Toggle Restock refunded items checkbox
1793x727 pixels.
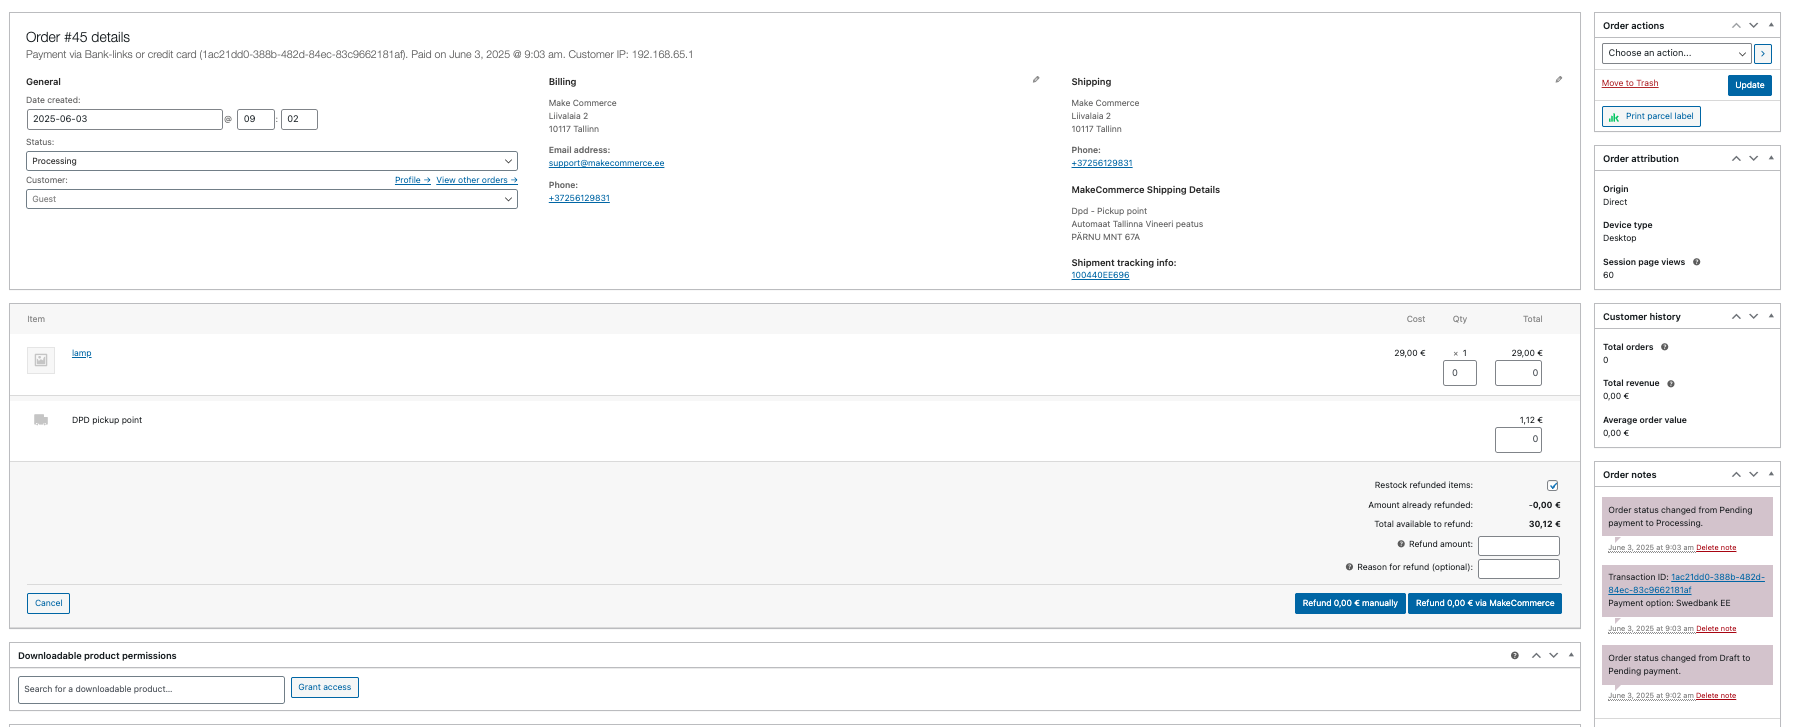coord(1553,486)
